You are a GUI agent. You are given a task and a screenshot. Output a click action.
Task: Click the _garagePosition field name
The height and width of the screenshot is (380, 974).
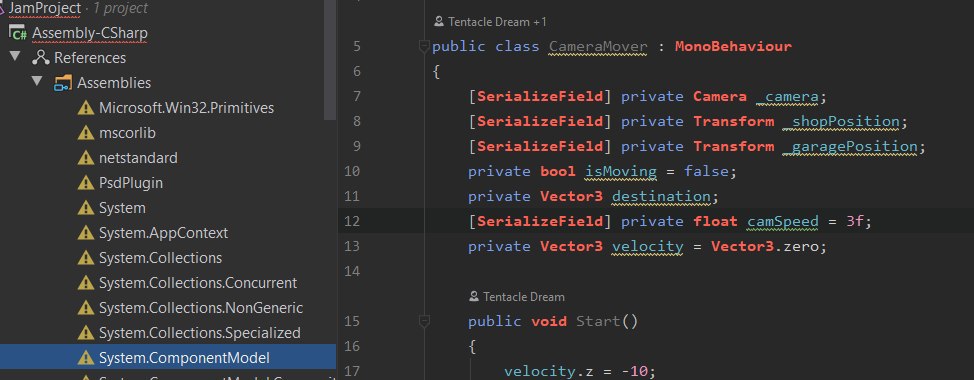click(850, 147)
